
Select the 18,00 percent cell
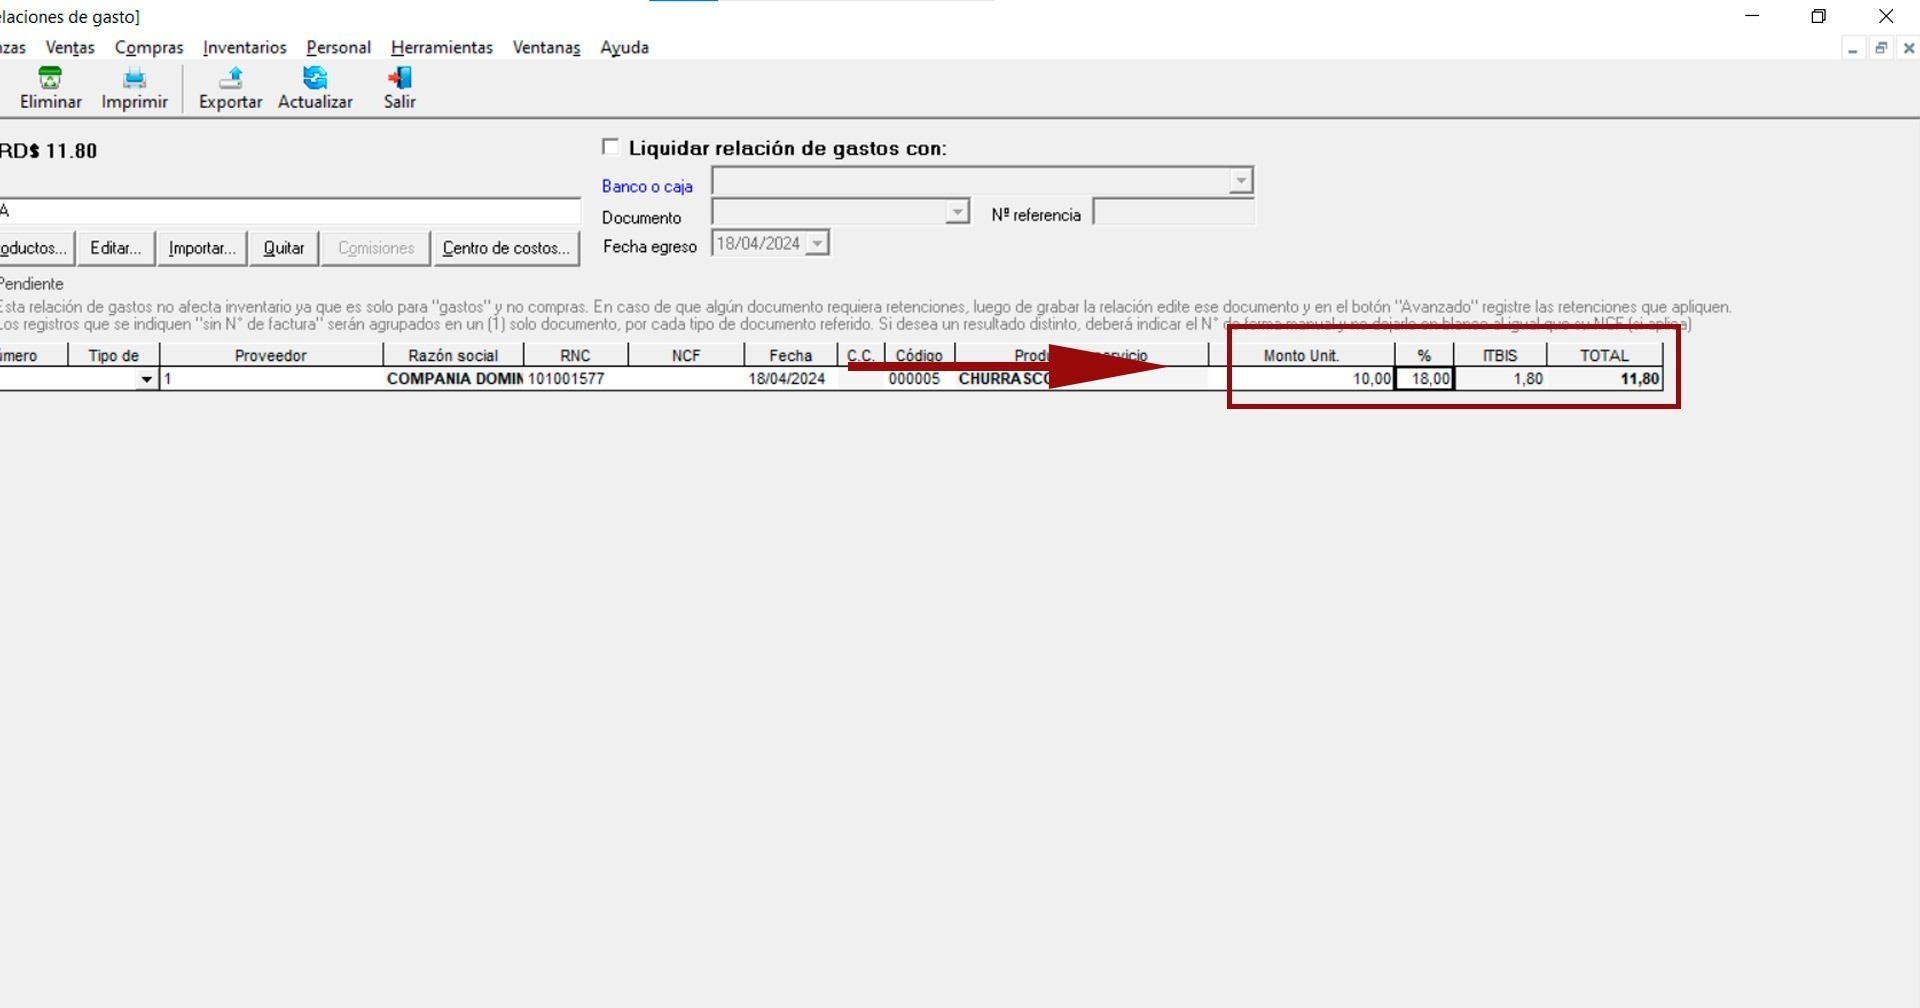[x=1425, y=379]
